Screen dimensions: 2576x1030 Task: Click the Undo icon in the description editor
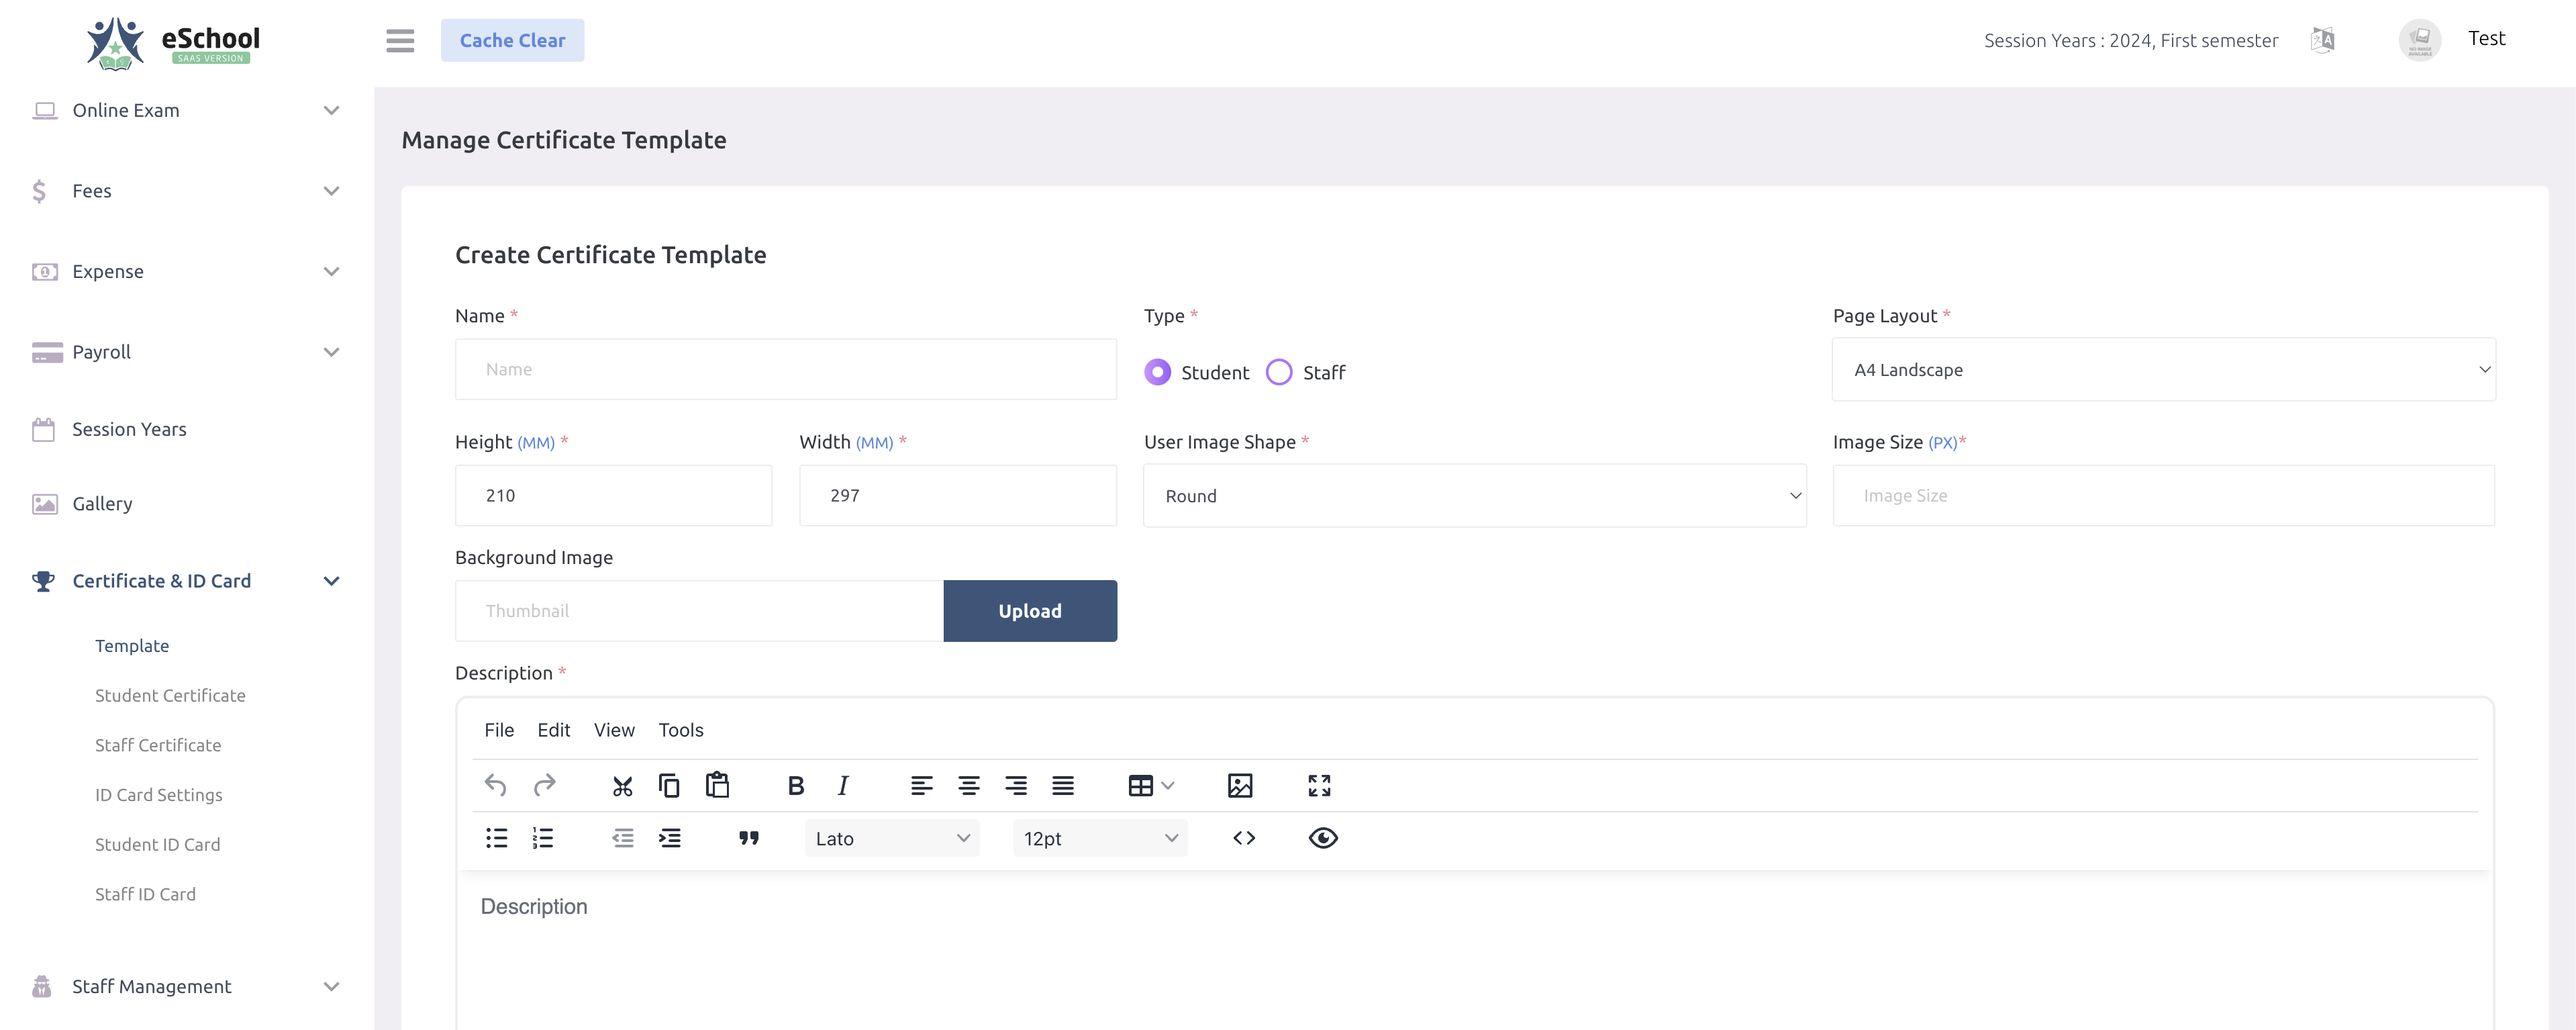pos(495,785)
